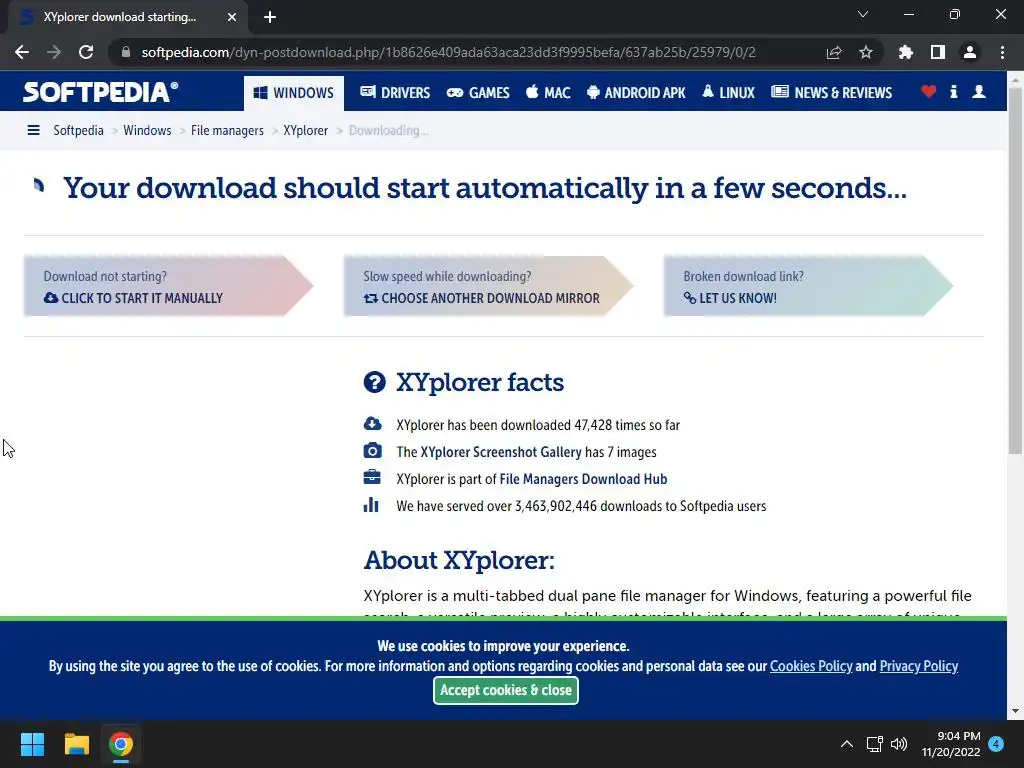Open the Games section
The width and height of the screenshot is (1024, 768).
(478, 93)
